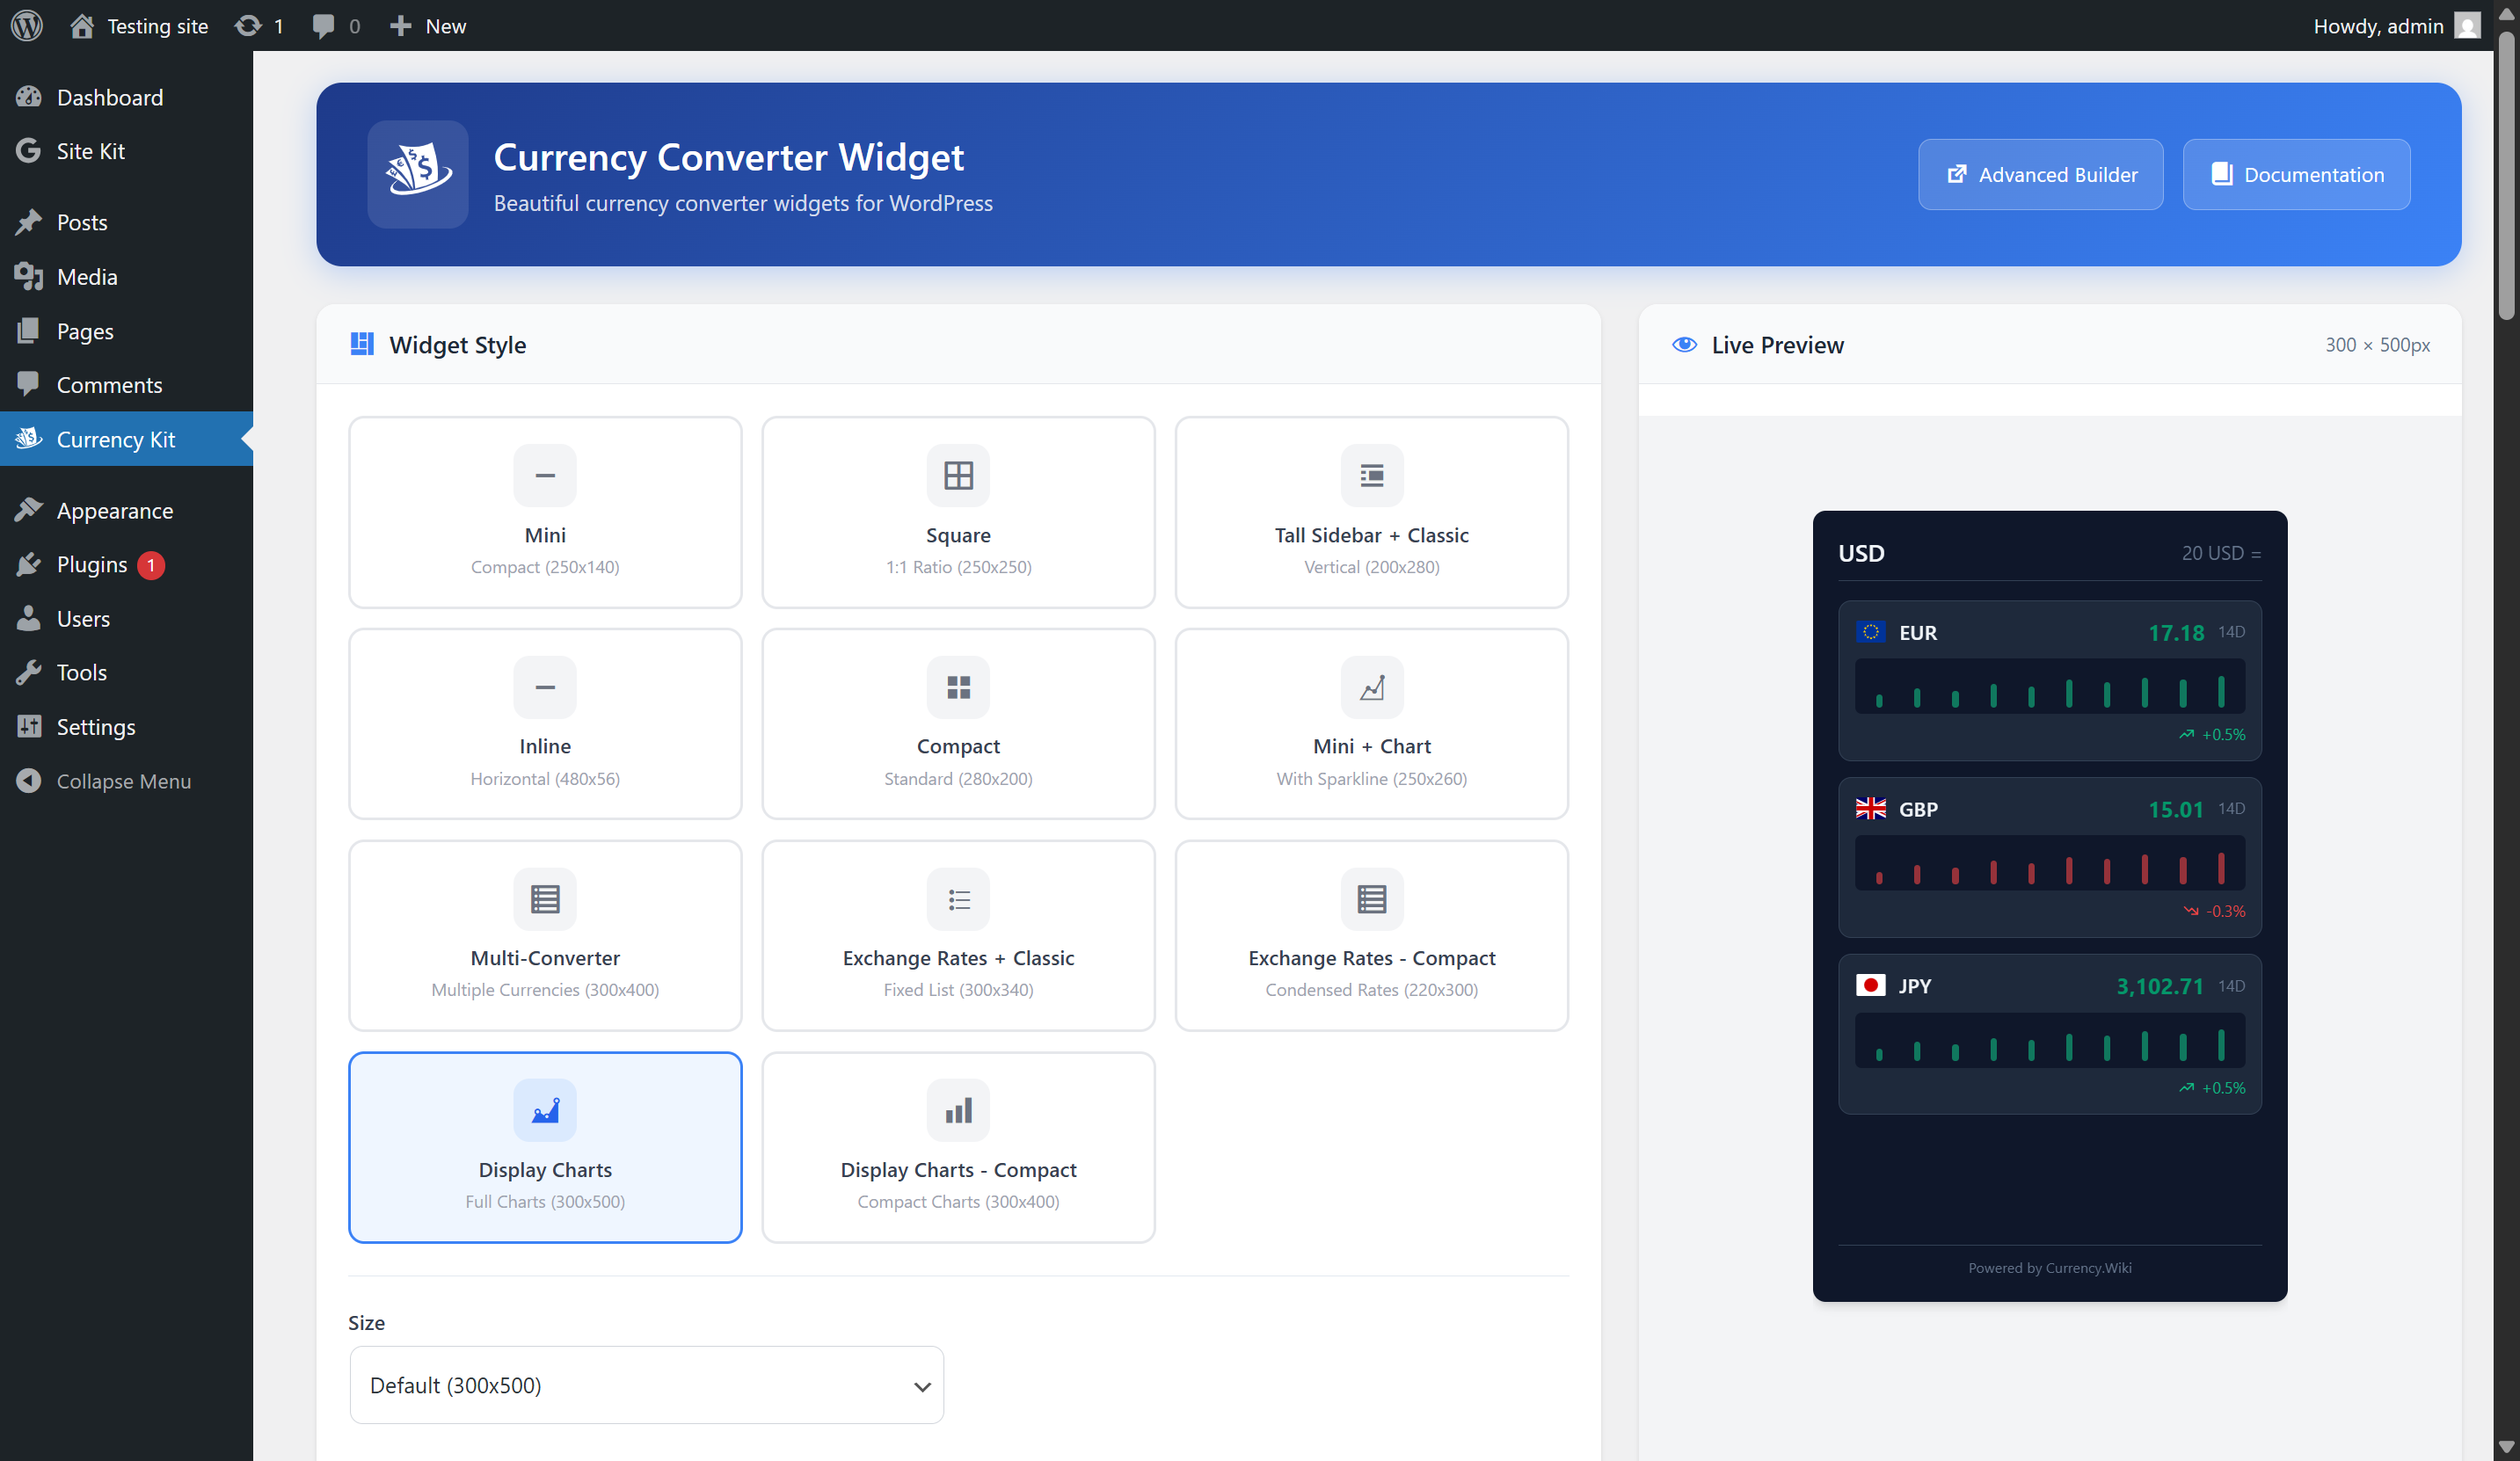Click the Site Kit sidebar icon
This screenshot has width=2520, height=1461.
pos(29,151)
